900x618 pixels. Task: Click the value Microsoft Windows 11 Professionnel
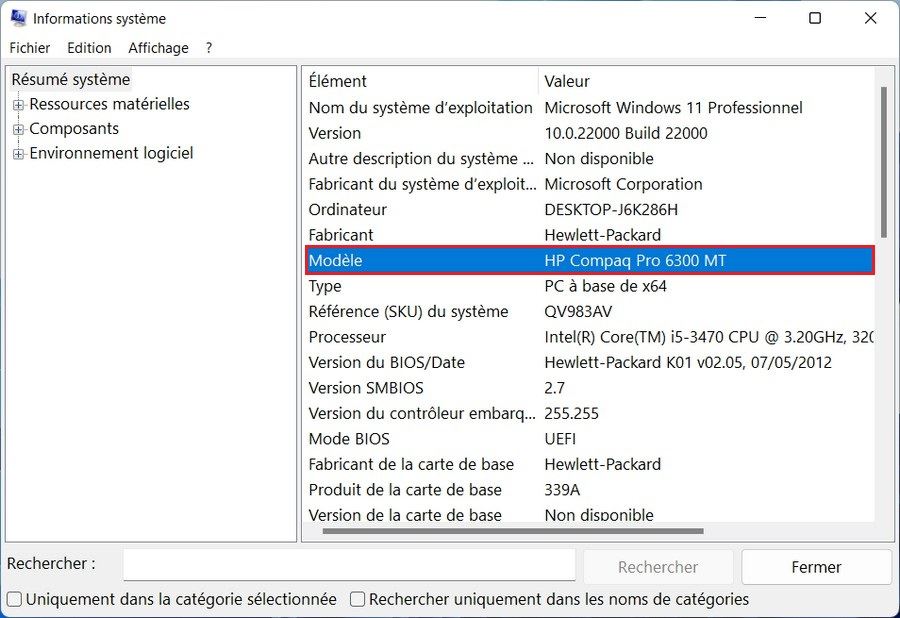point(673,108)
